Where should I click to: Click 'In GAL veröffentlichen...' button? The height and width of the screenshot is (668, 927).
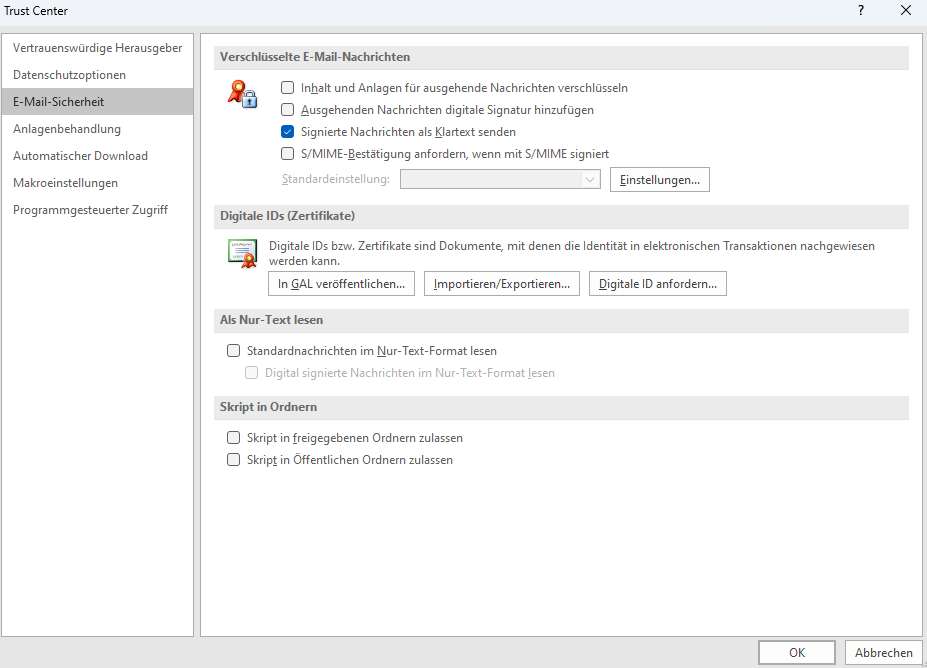click(342, 284)
